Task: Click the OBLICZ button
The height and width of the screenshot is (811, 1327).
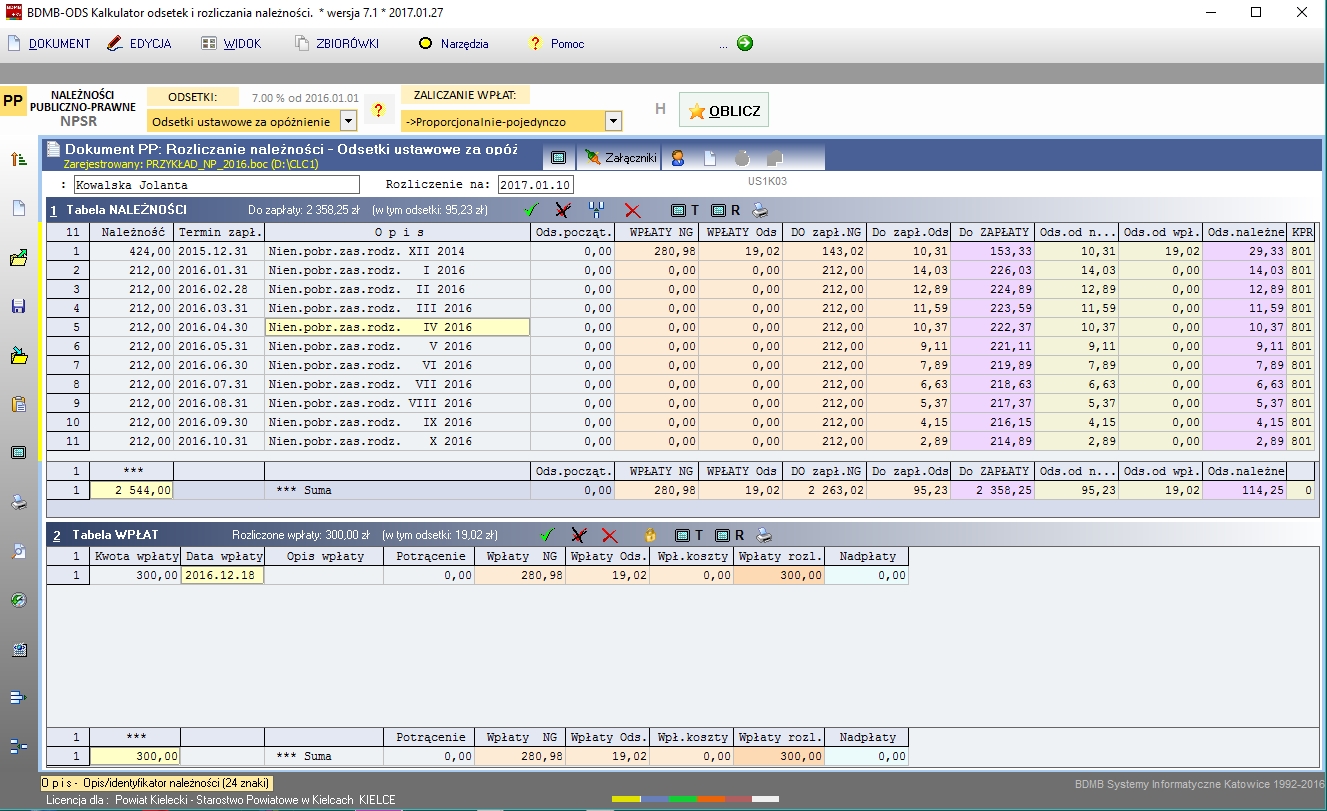Action: coord(724,110)
